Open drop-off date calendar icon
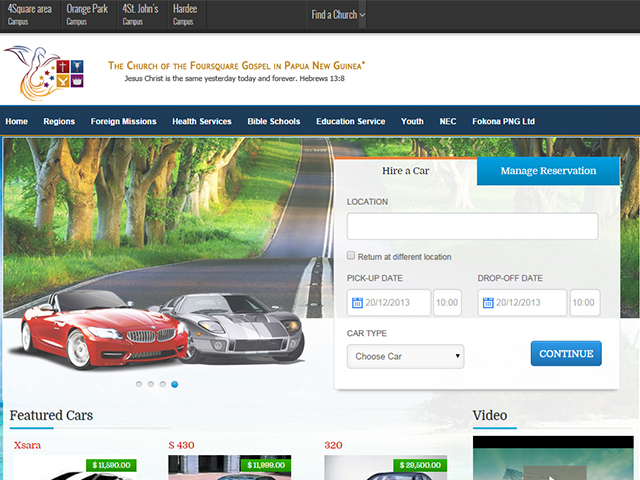 [x=488, y=302]
